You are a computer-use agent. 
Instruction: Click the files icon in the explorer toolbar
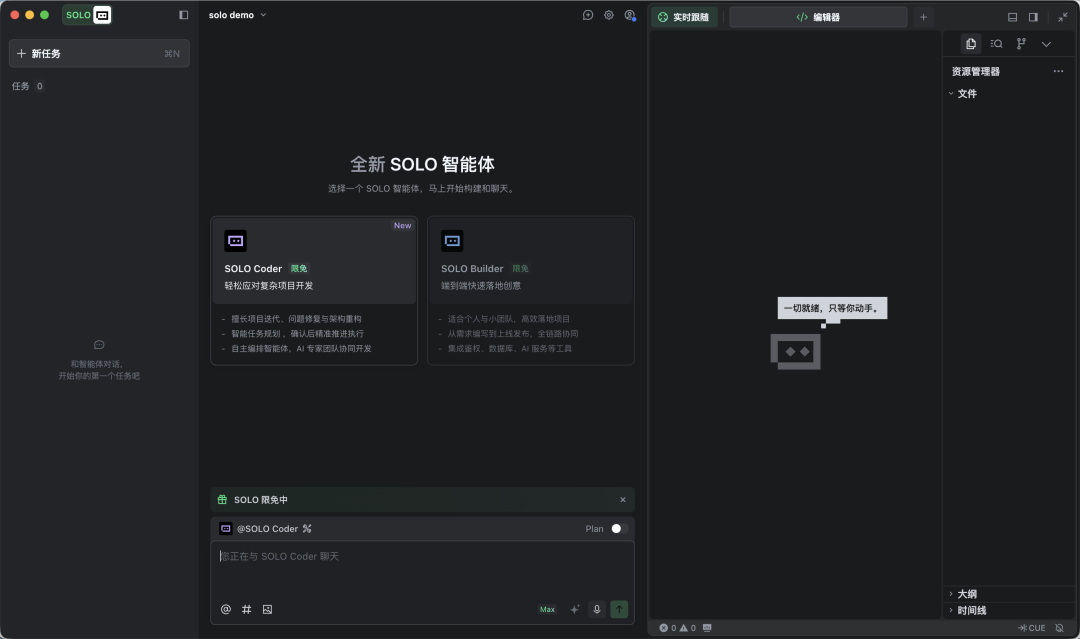click(970, 43)
